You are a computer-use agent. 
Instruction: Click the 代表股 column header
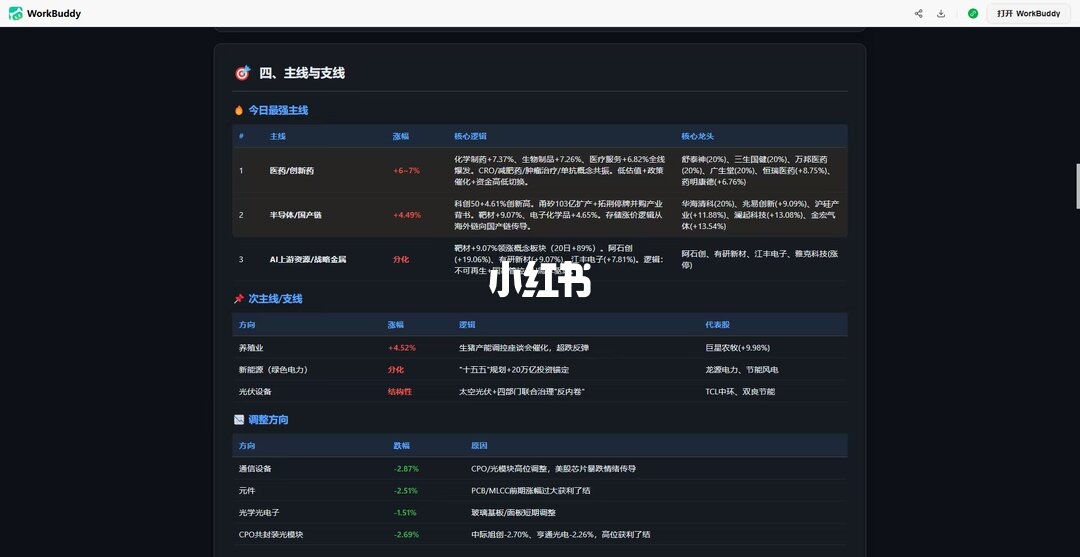717,324
